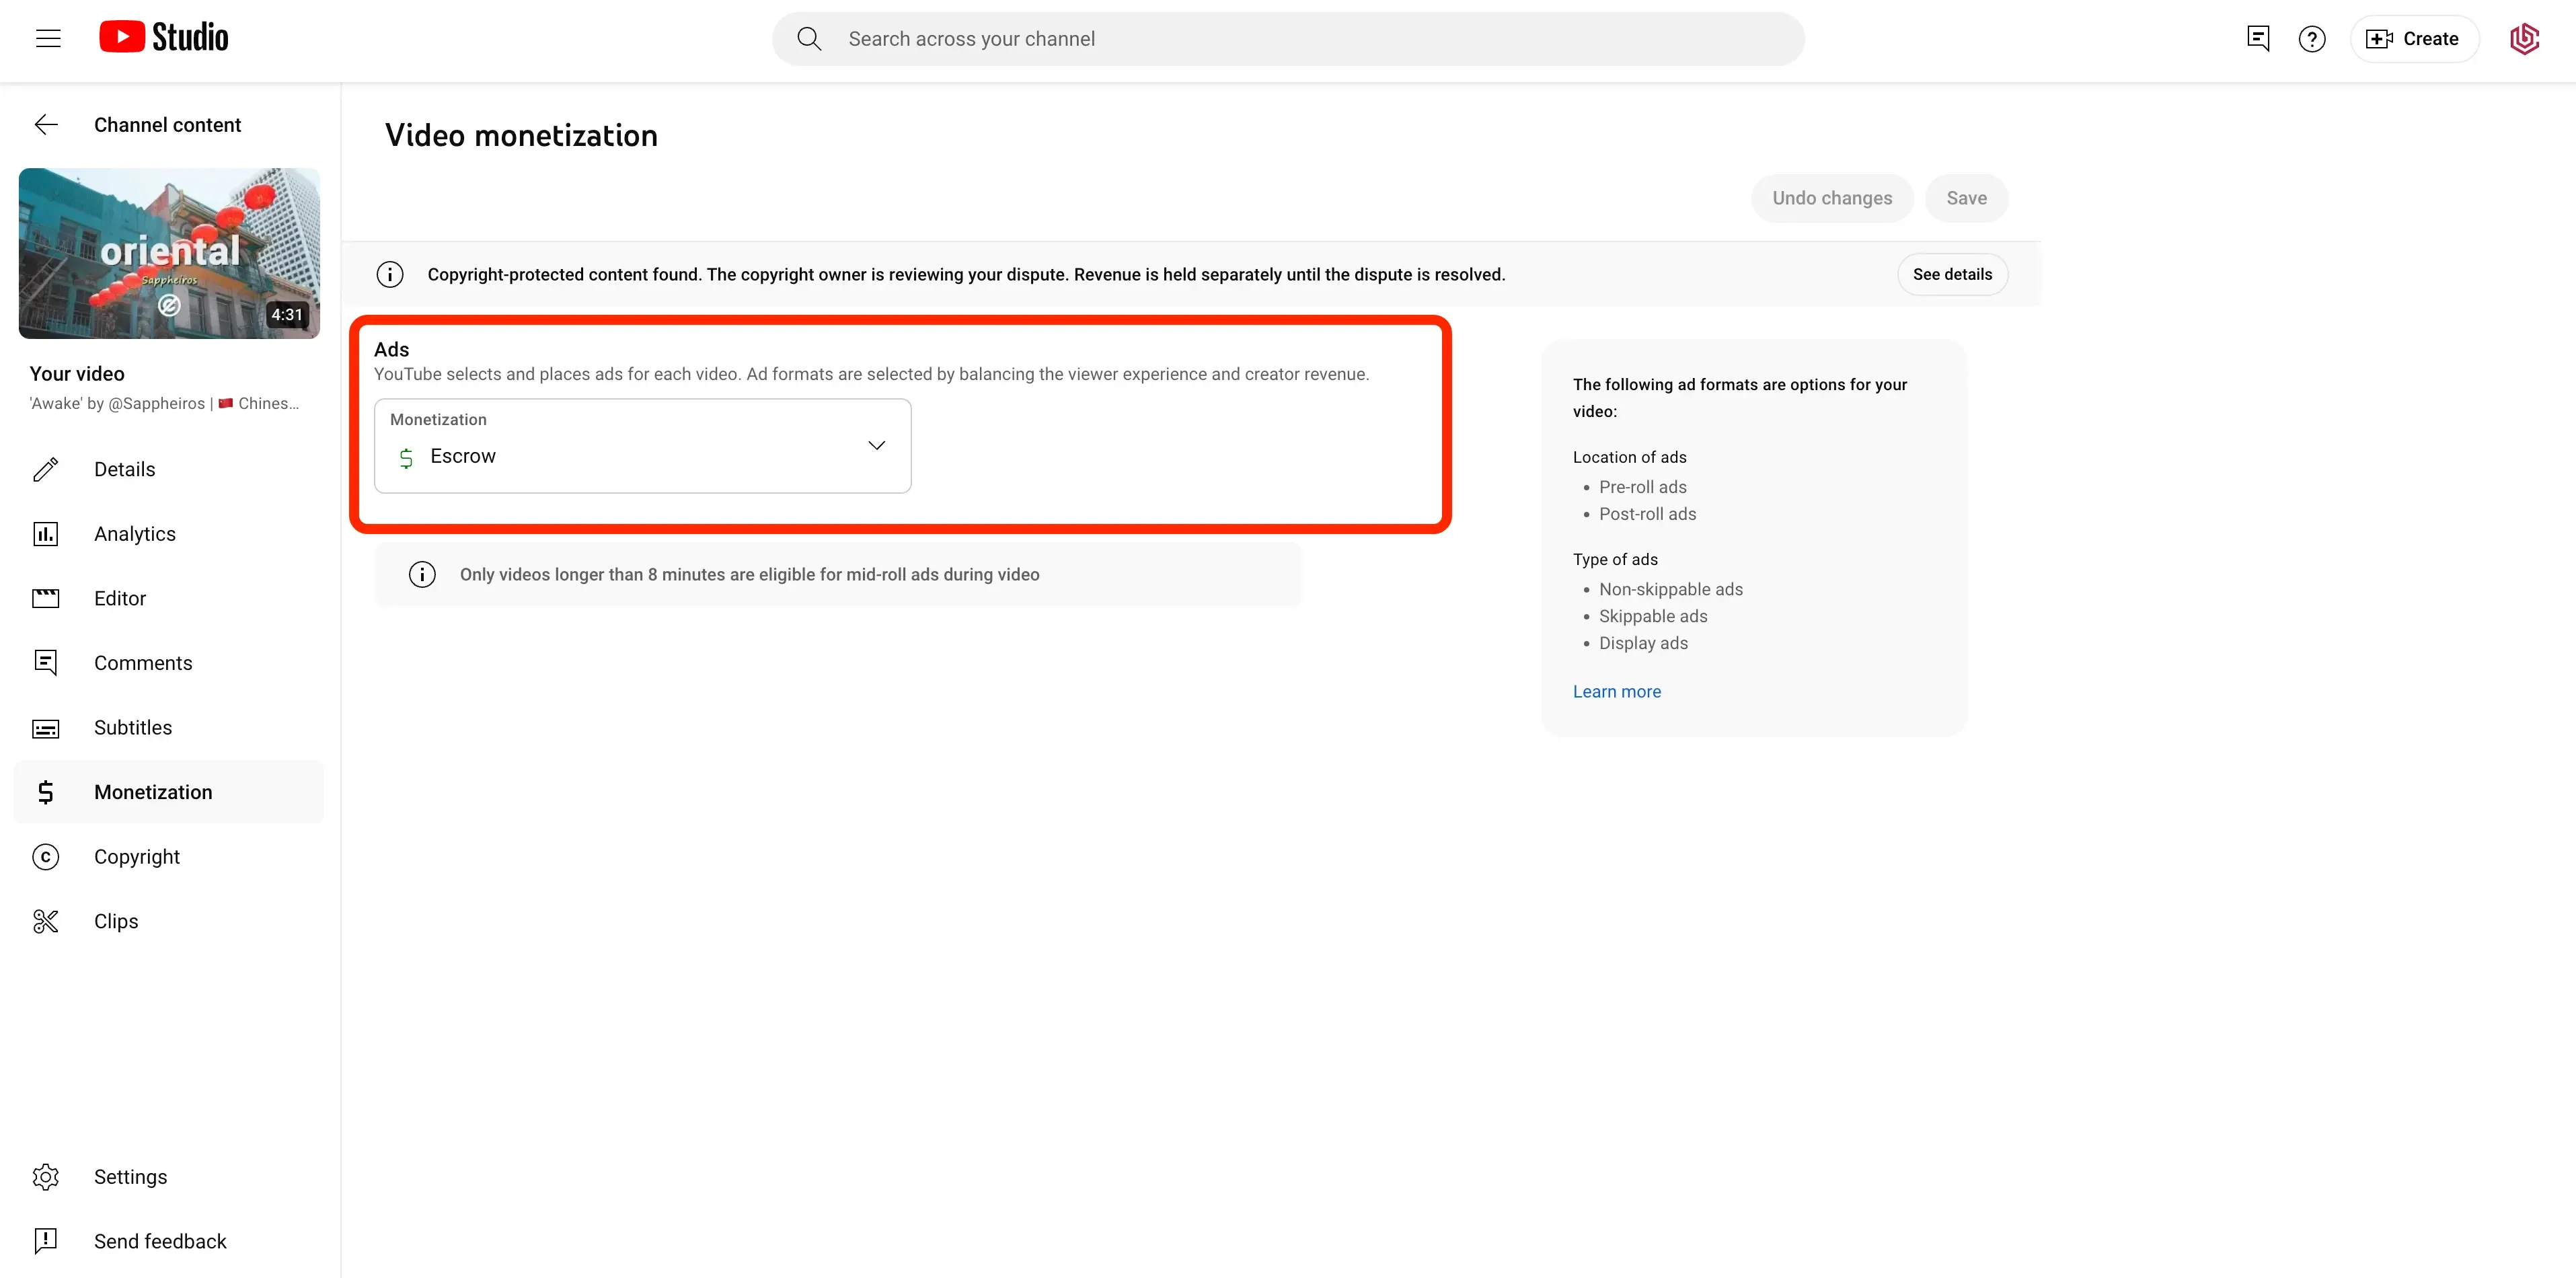The width and height of the screenshot is (2576, 1278).
Task: Open the Learn more link
Action: [x=1616, y=691]
